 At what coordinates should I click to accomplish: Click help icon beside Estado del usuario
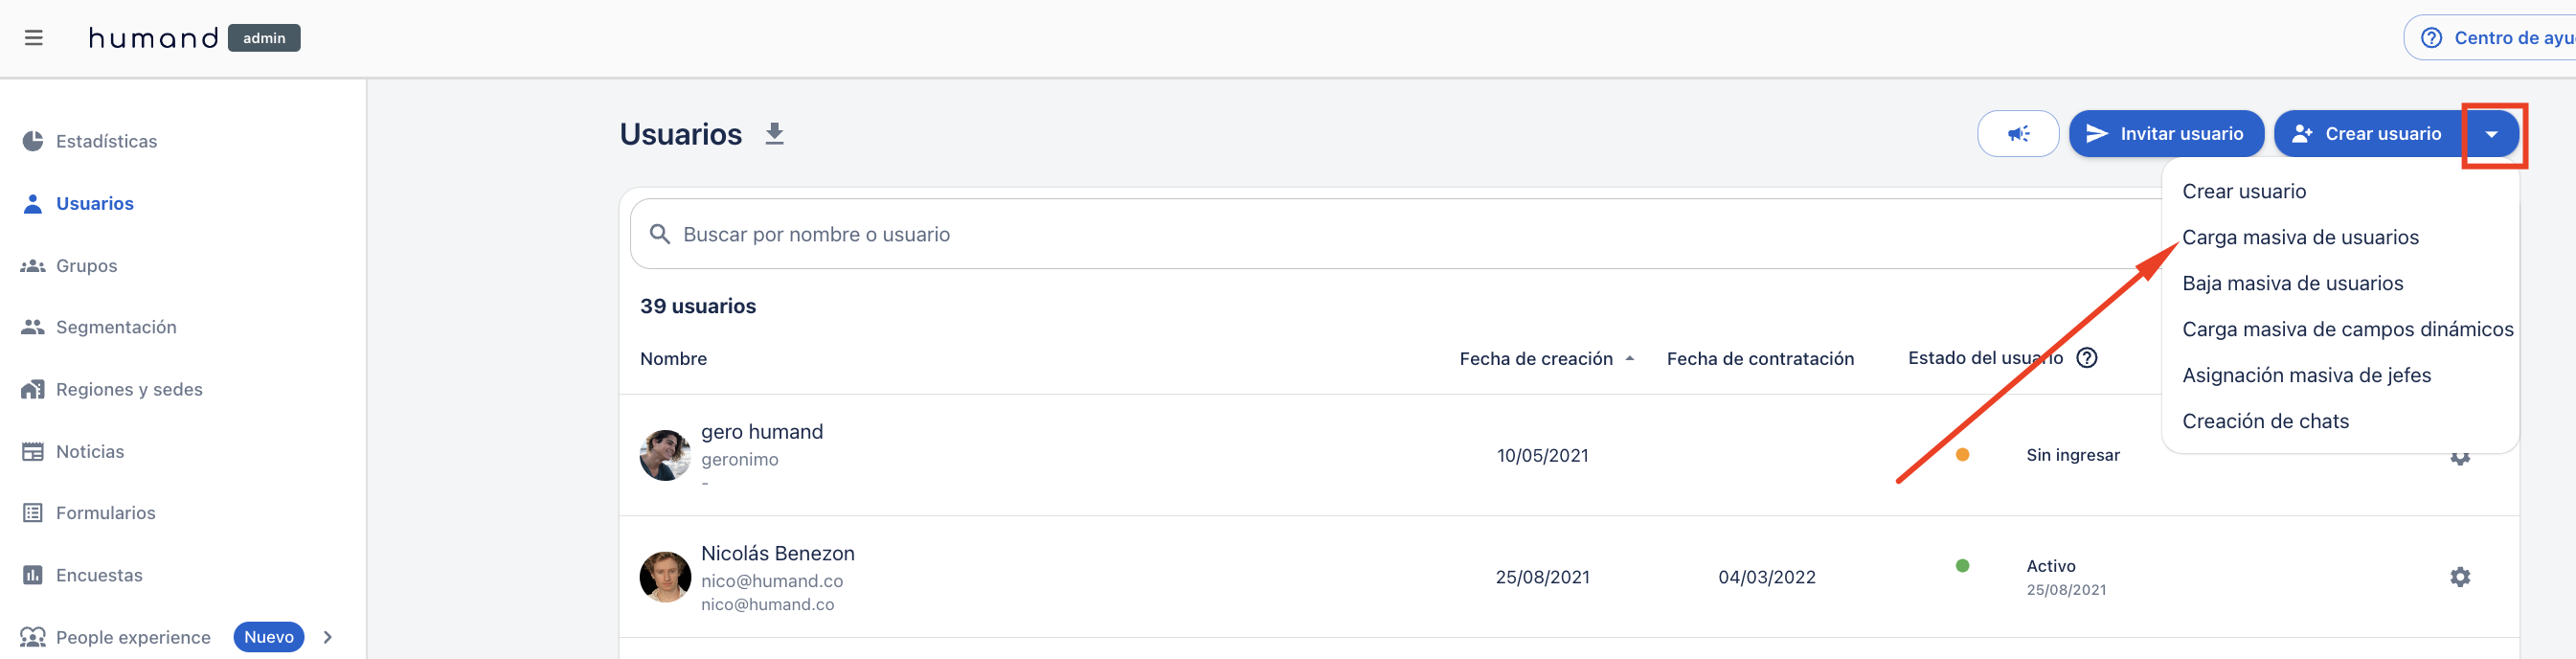2086,358
